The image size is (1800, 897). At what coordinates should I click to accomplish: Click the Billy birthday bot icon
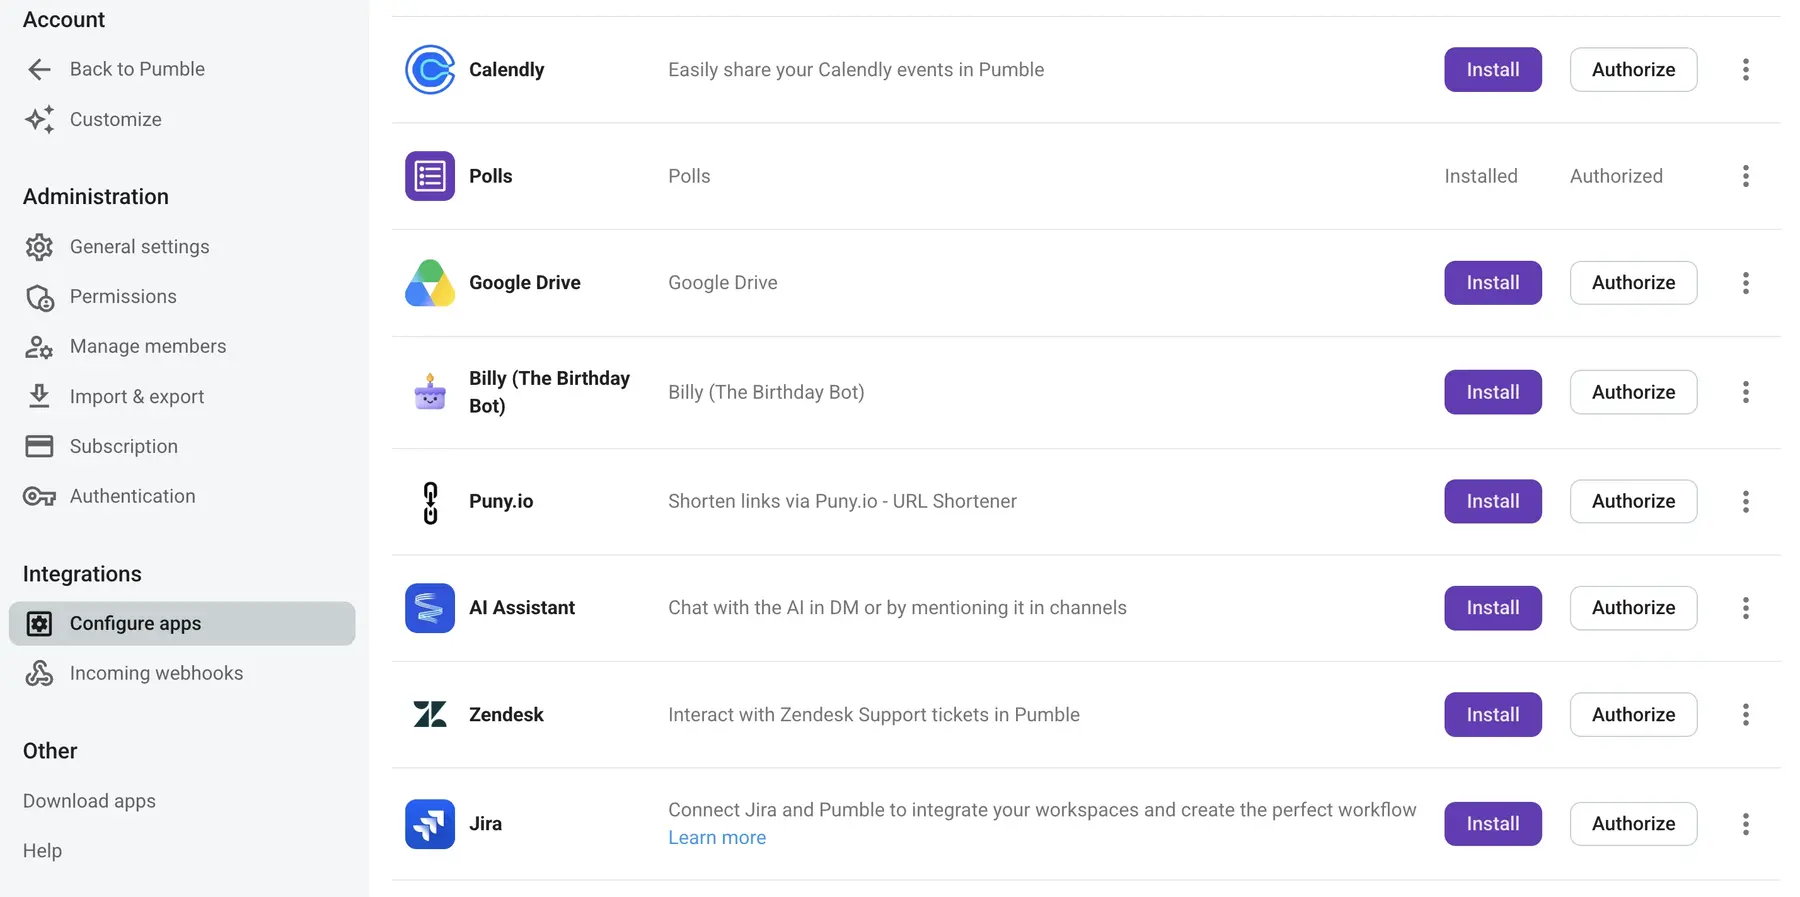point(430,392)
